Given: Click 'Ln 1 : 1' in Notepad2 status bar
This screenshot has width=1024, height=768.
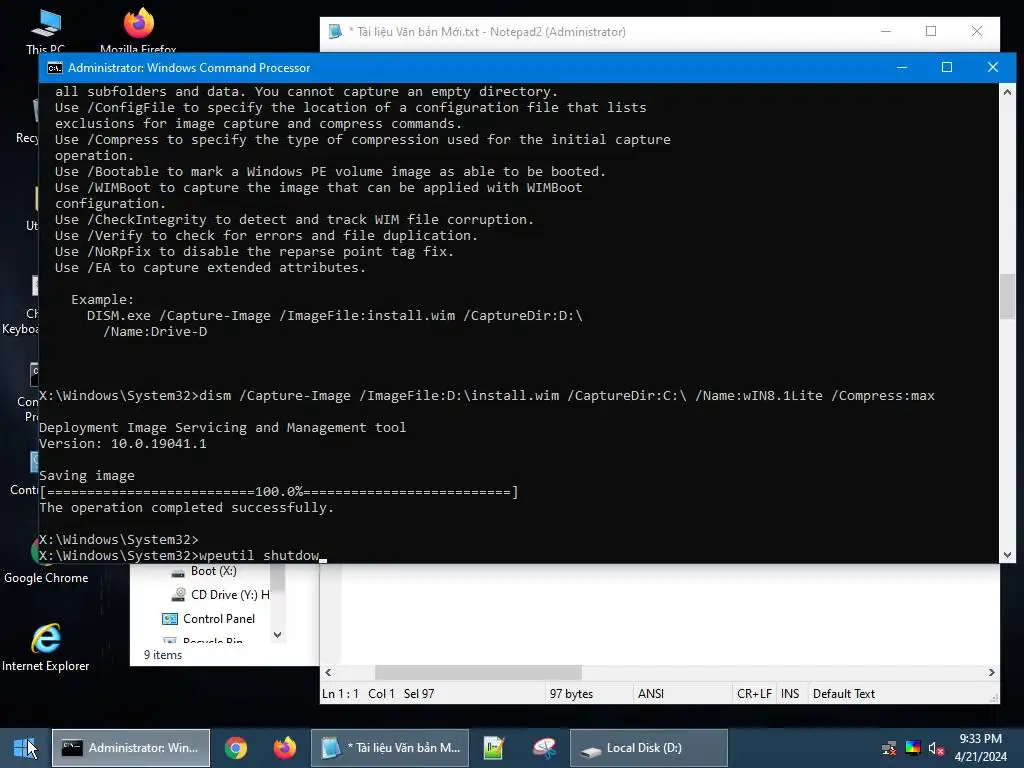Looking at the screenshot, I should point(340,694).
